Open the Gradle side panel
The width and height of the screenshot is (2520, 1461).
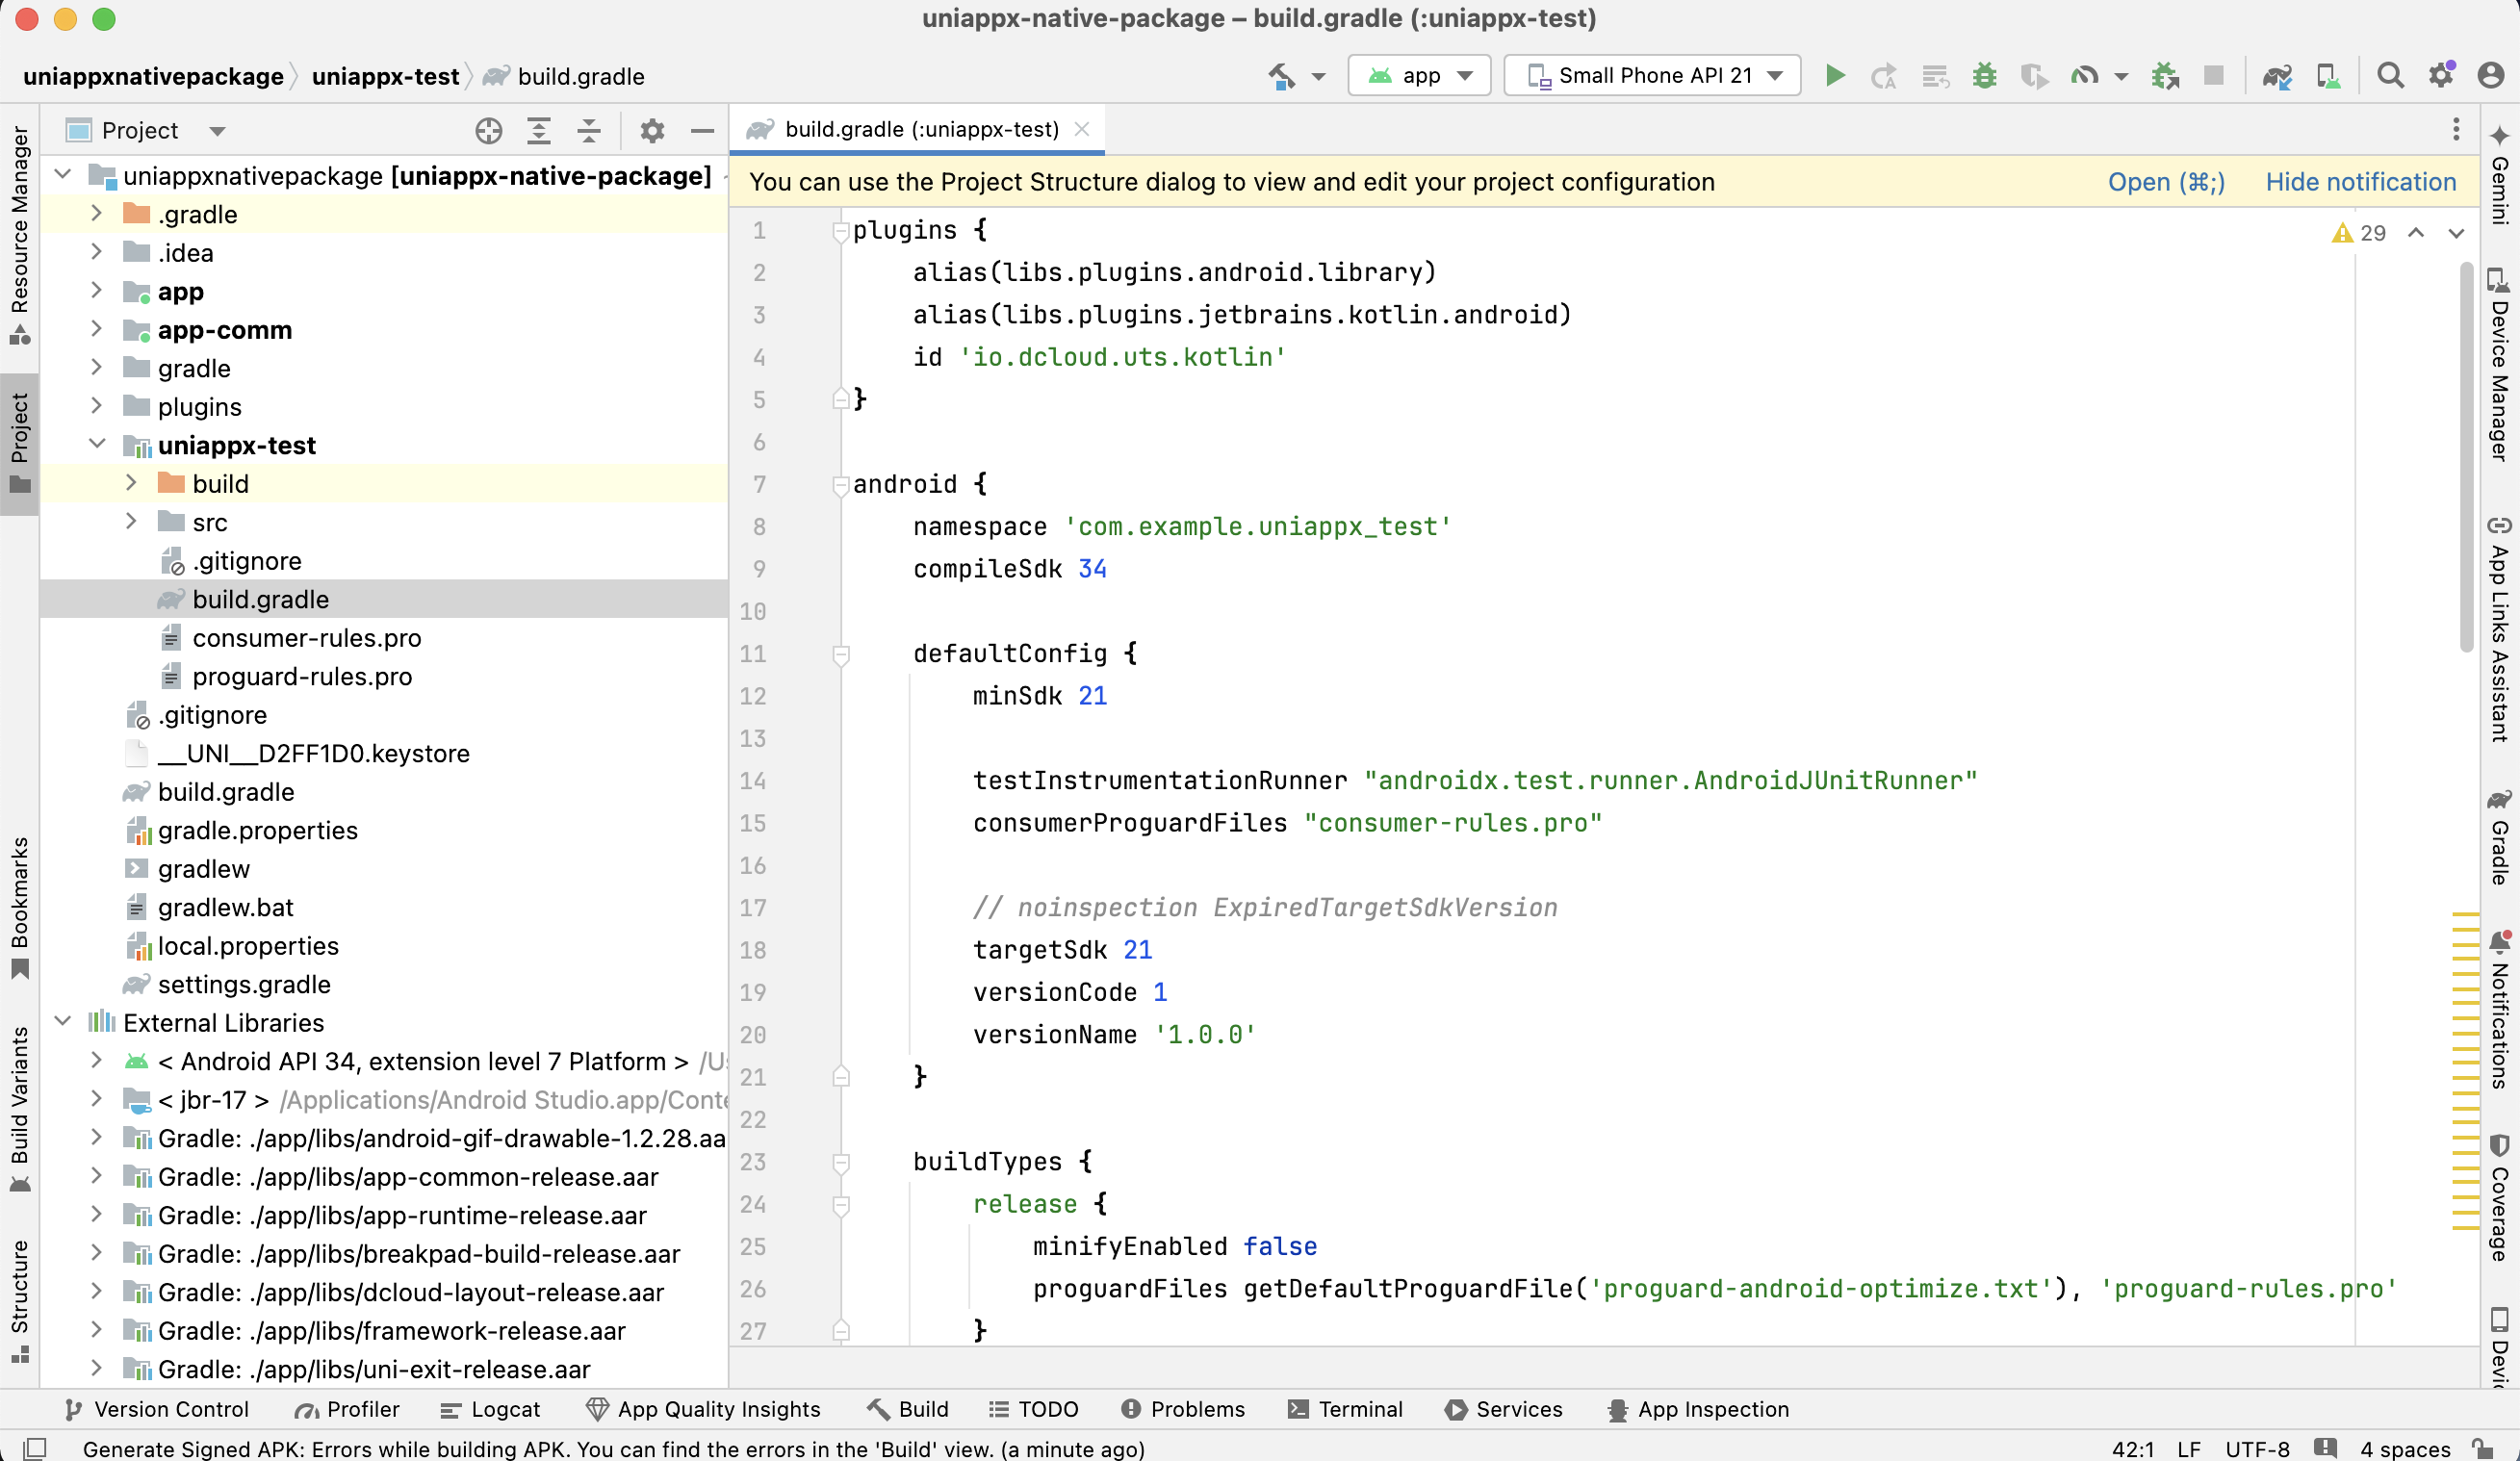[2499, 837]
